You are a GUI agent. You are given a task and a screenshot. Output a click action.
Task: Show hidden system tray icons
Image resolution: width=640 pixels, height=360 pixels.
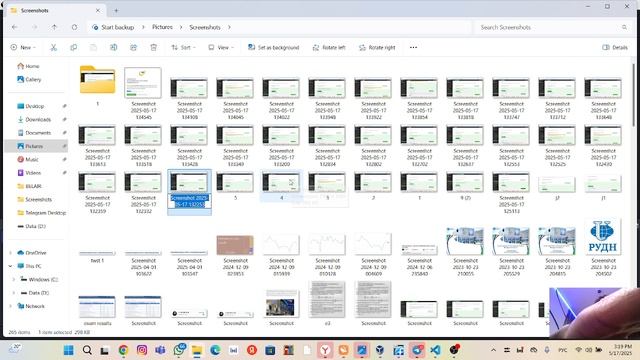(493, 350)
